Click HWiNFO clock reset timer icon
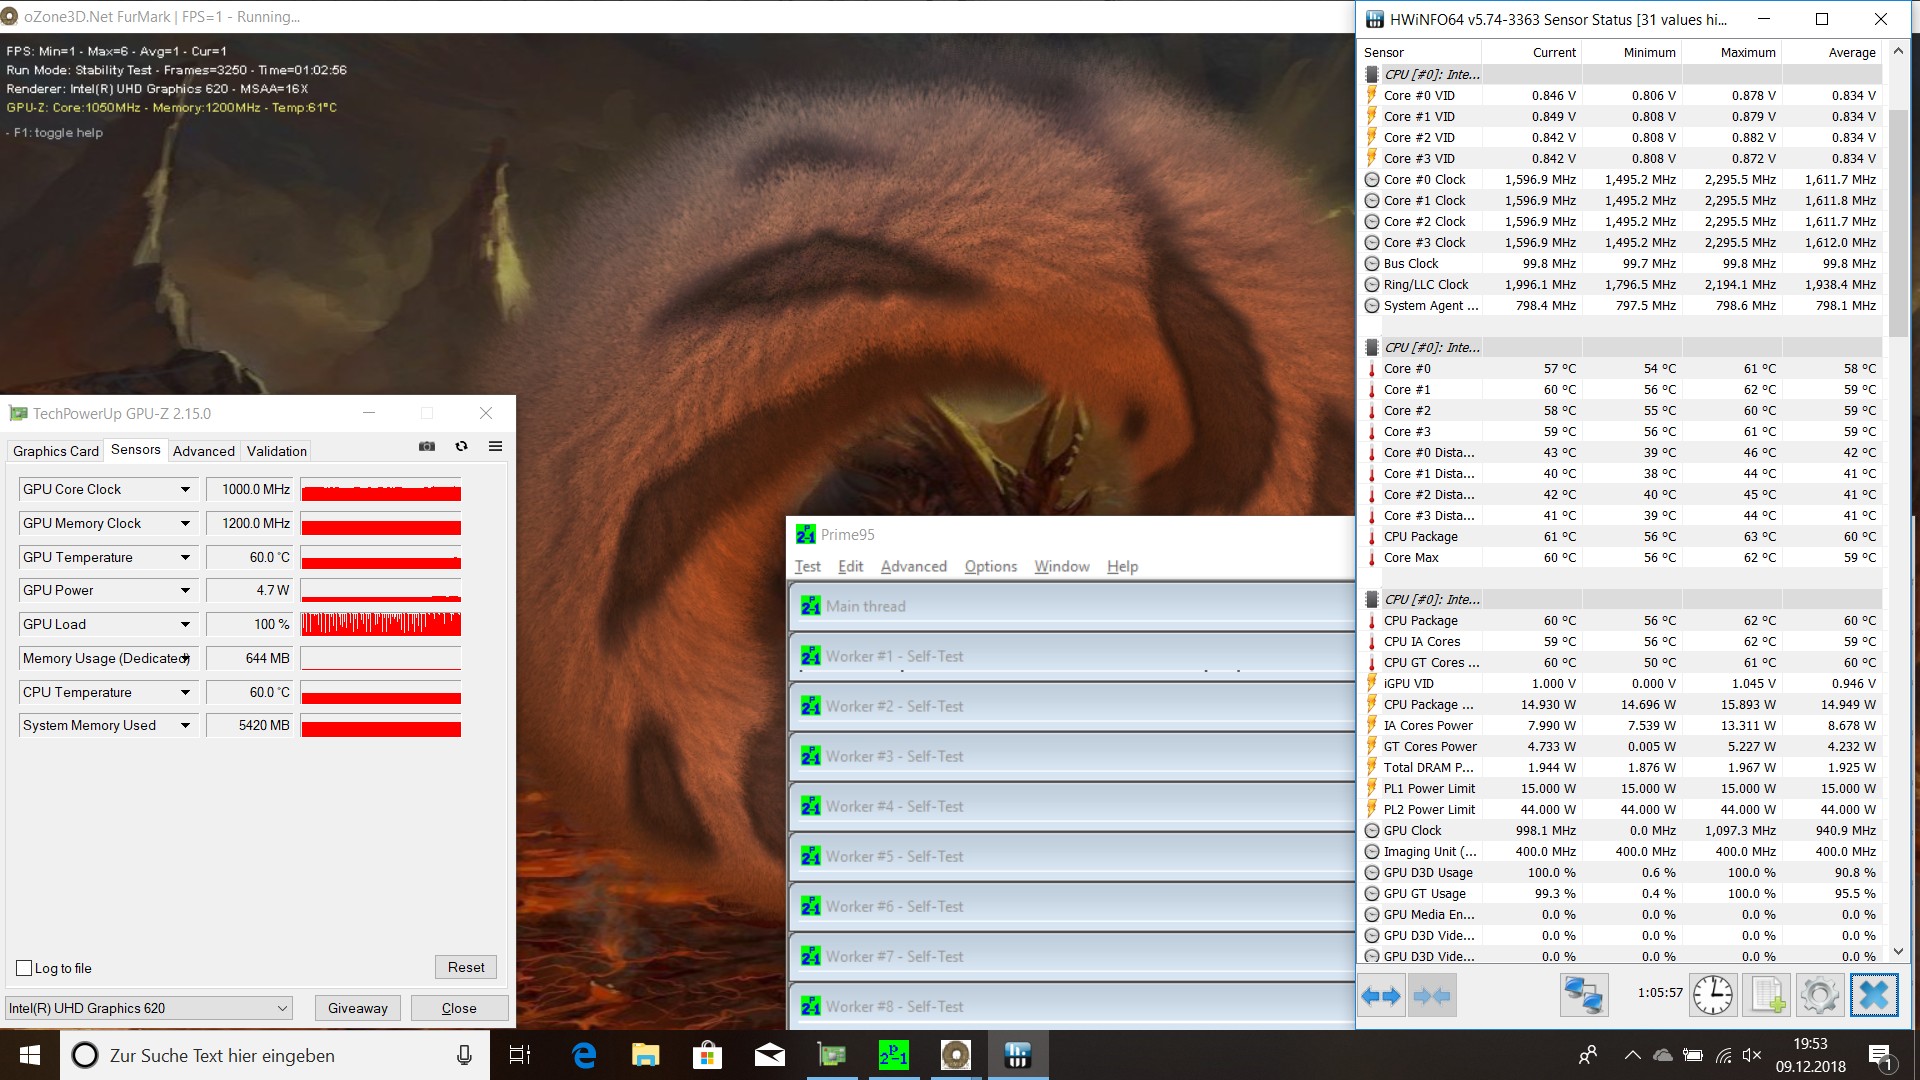1920x1080 pixels. pyautogui.click(x=1713, y=996)
